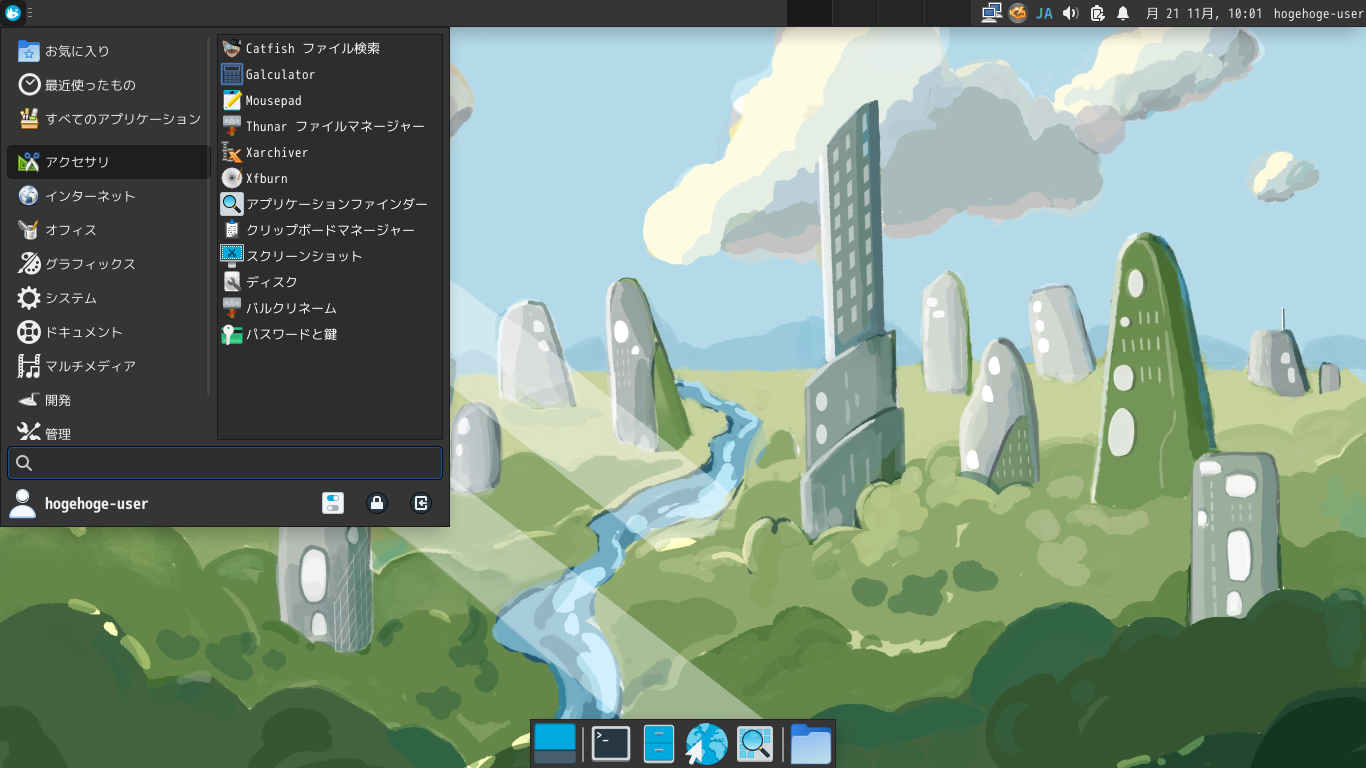Open システム category

click(107, 298)
